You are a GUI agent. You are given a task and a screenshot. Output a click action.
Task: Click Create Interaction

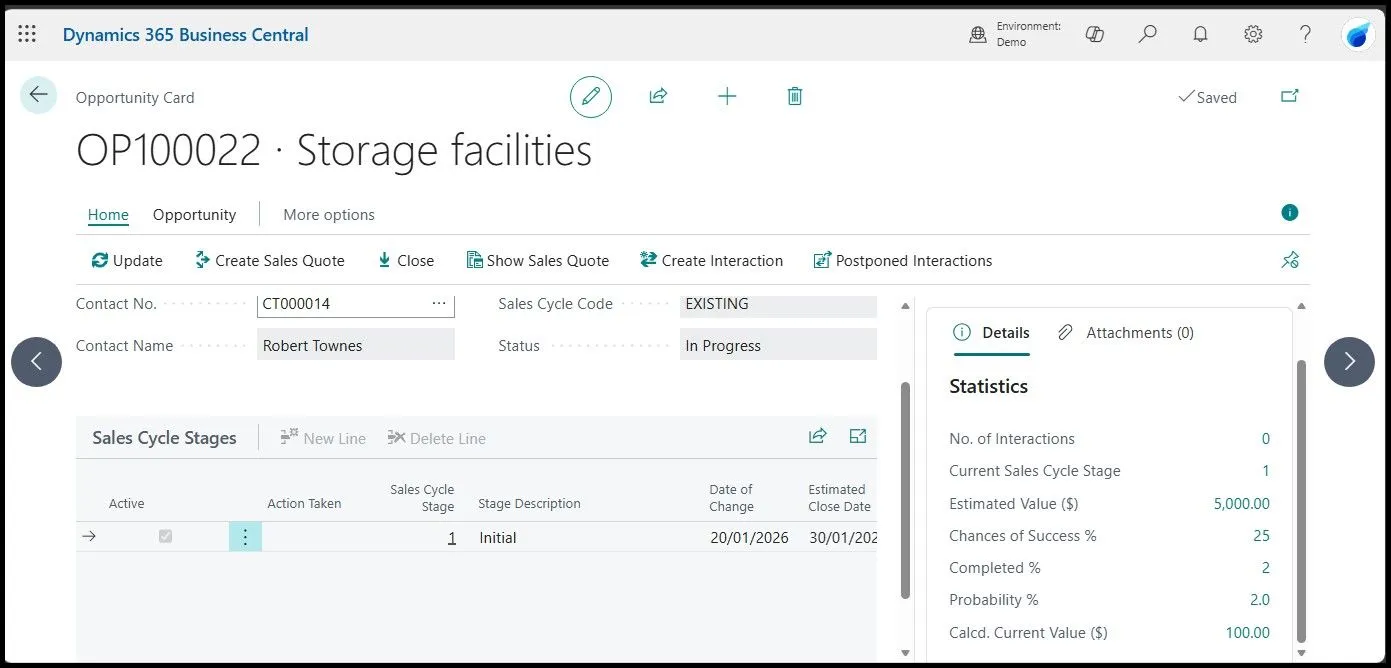(711, 260)
